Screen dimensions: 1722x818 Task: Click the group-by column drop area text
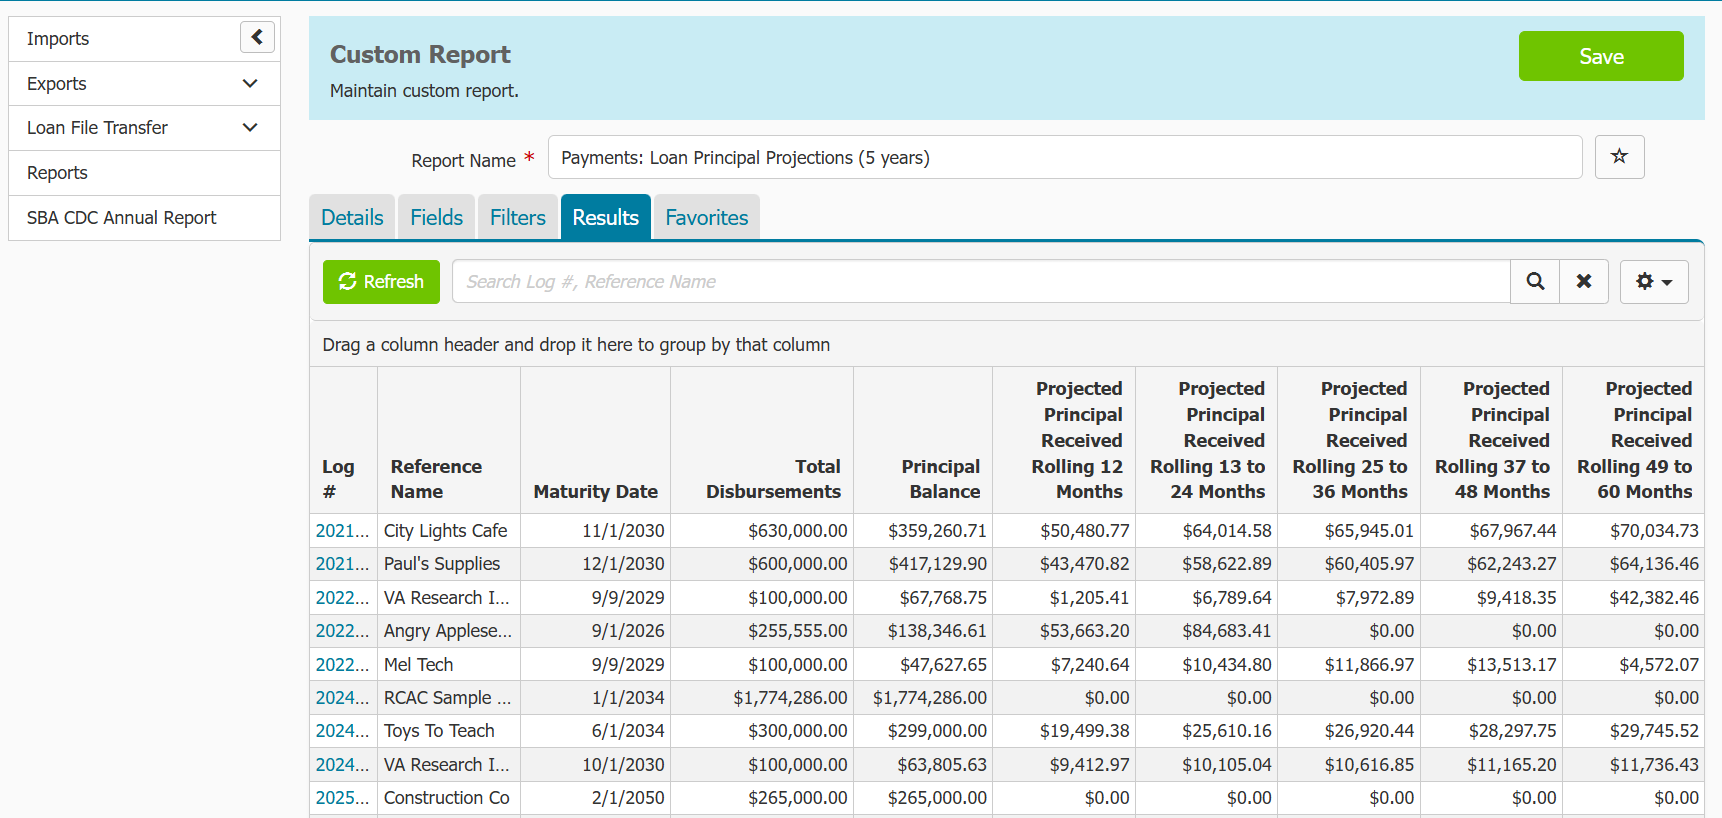click(x=576, y=345)
